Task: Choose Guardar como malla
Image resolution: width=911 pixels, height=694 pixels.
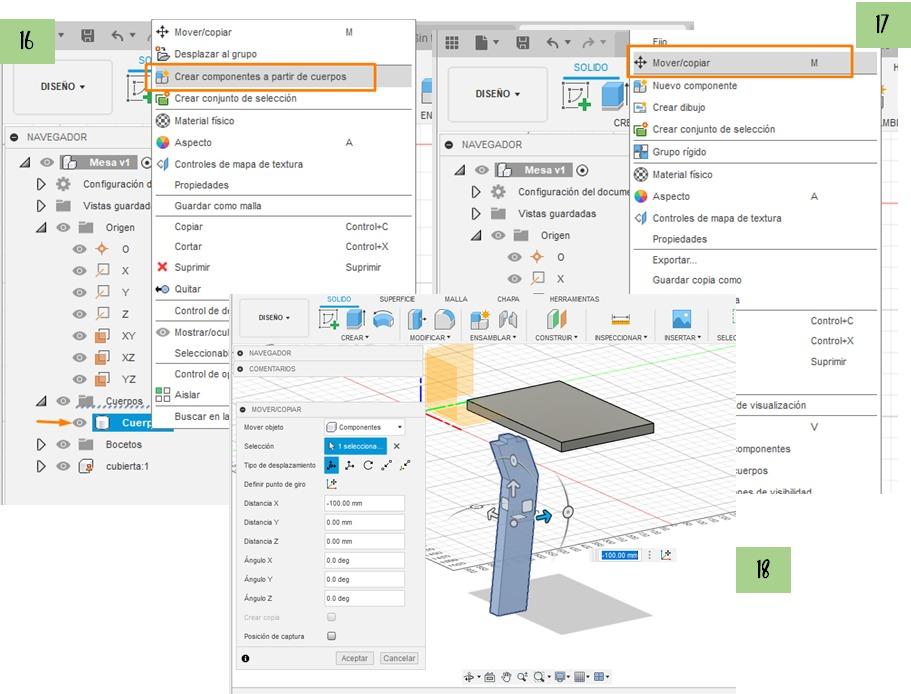Action: click(x=218, y=206)
